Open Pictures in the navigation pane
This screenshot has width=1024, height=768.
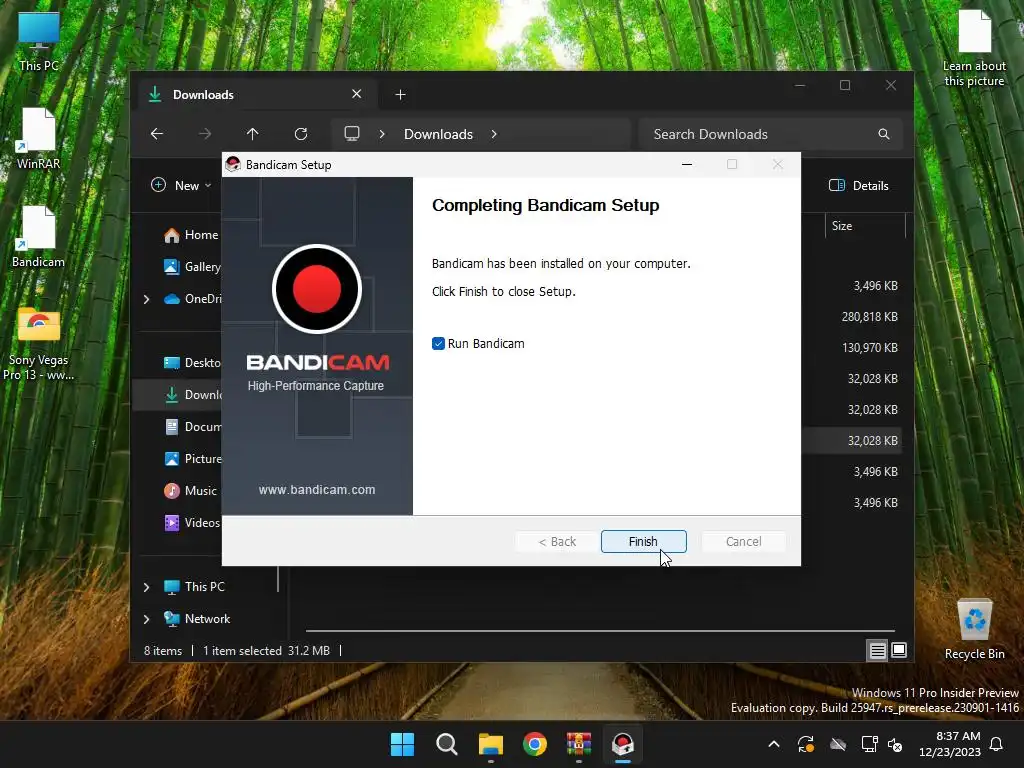click(x=193, y=459)
